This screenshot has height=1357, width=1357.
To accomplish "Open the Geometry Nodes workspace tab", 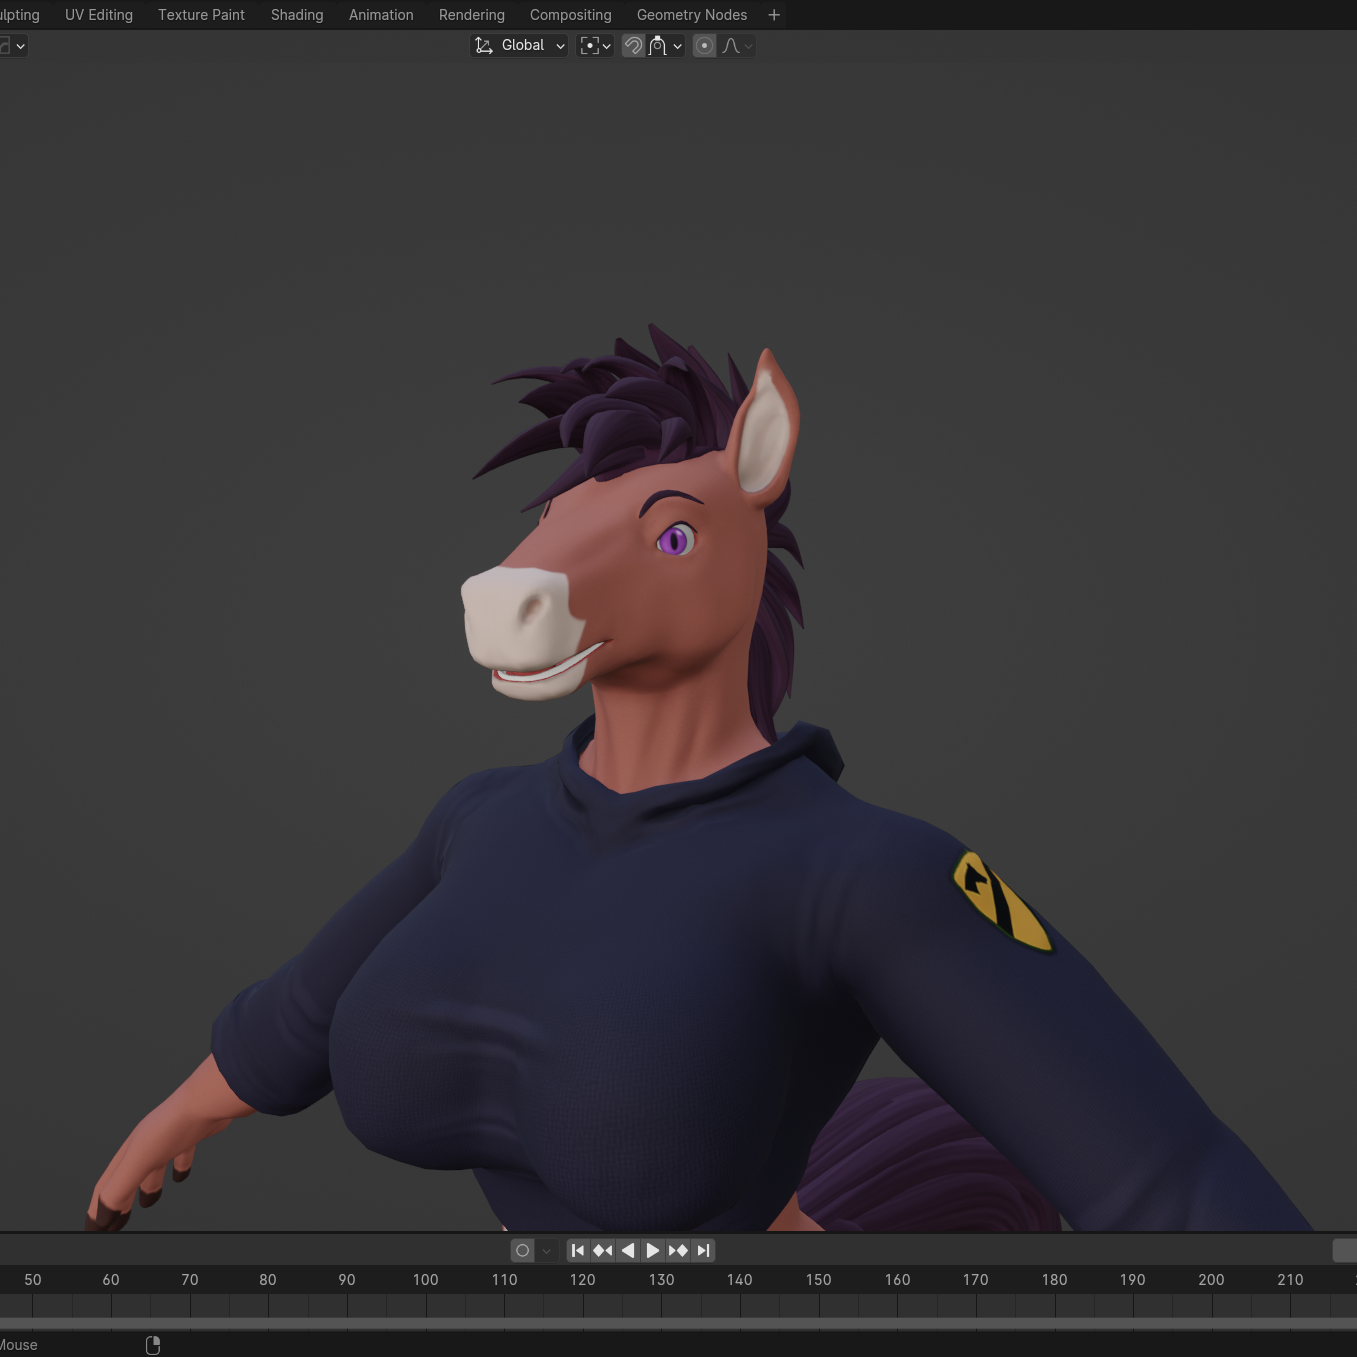I will pyautogui.click(x=691, y=15).
